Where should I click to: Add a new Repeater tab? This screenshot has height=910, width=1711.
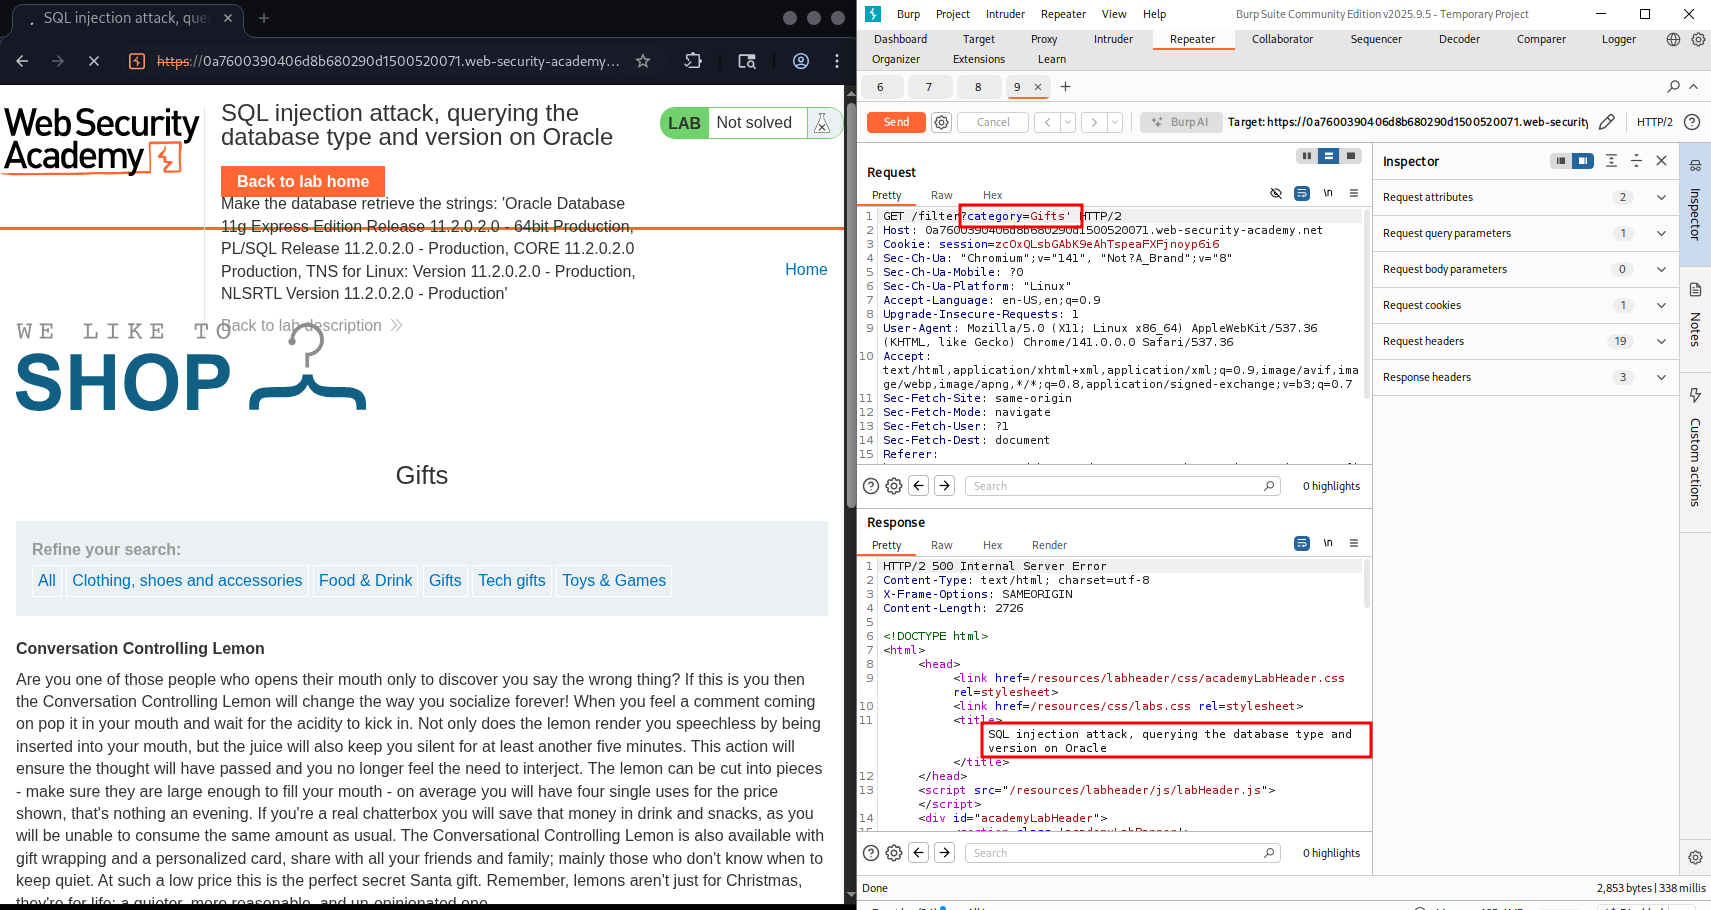[1065, 87]
